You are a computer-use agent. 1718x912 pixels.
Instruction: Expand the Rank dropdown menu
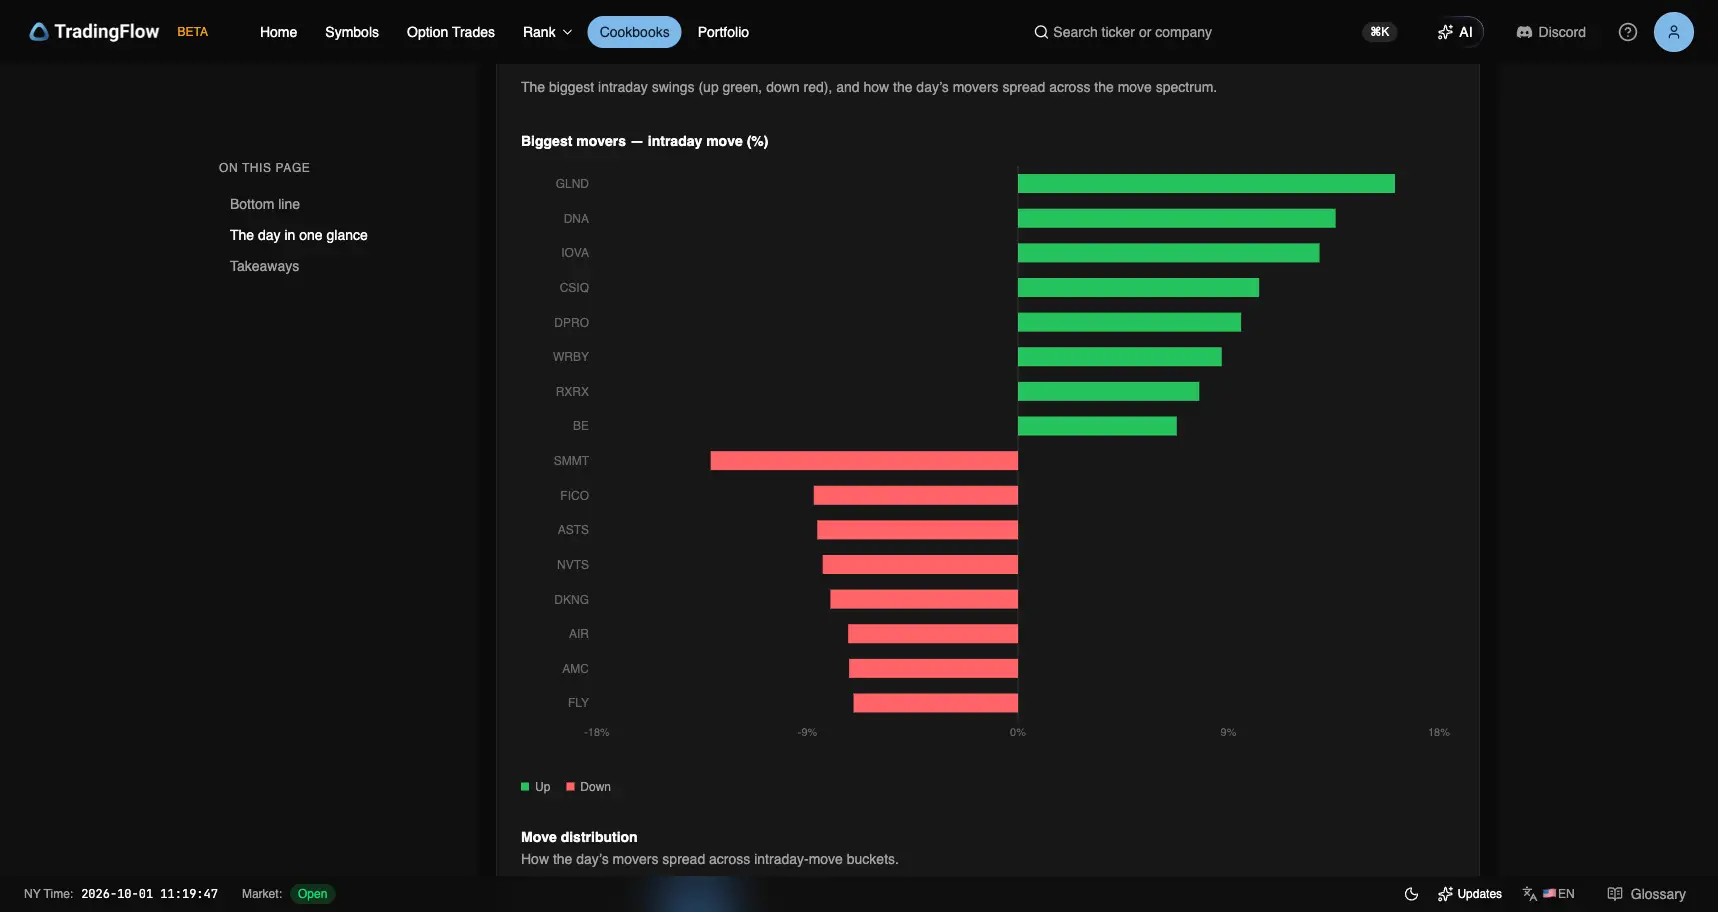(547, 32)
